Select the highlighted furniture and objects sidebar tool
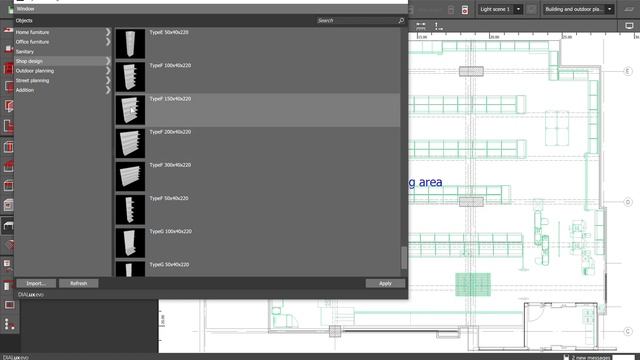This screenshot has width=640, height=360. coord(8,225)
